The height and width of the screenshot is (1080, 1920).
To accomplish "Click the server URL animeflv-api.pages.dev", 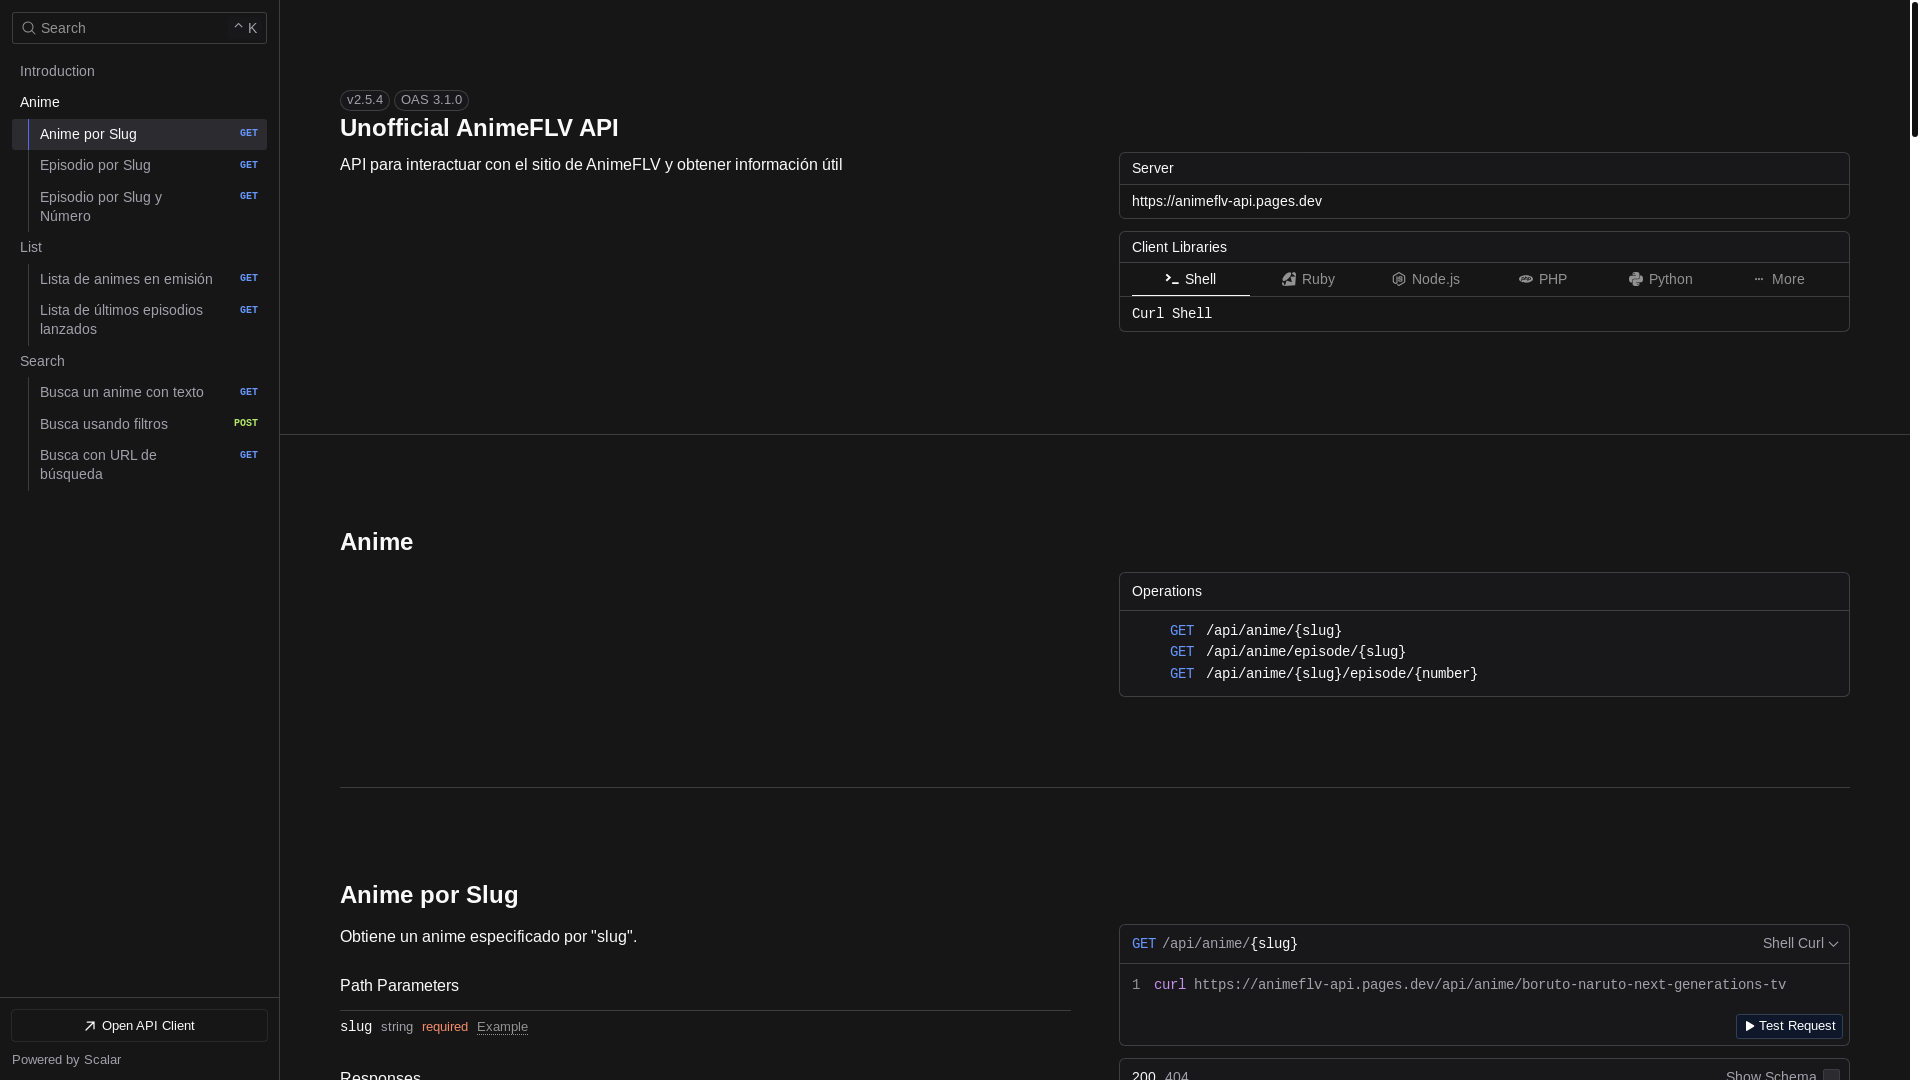I will point(1227,201).
